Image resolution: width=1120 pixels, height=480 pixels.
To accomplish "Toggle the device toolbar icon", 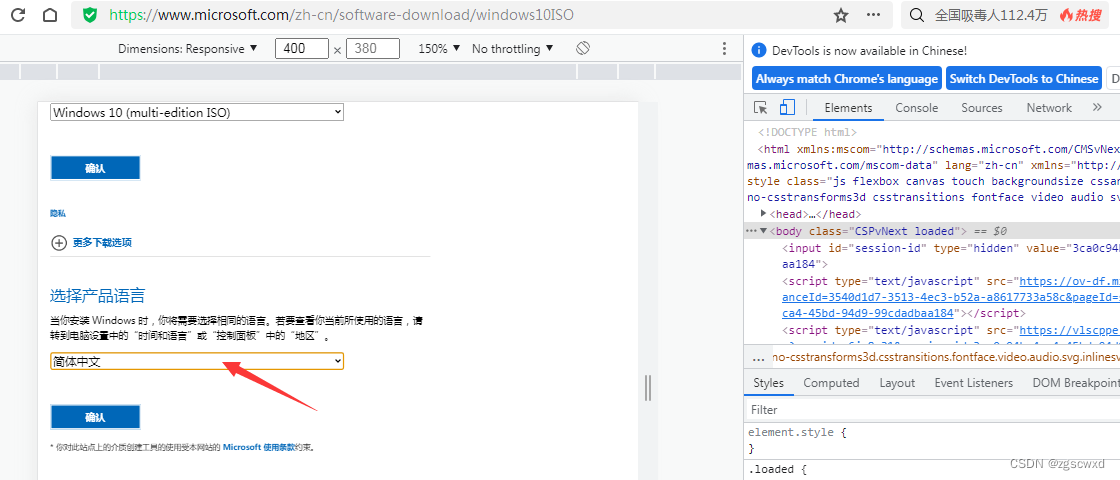I will [787, 108].
